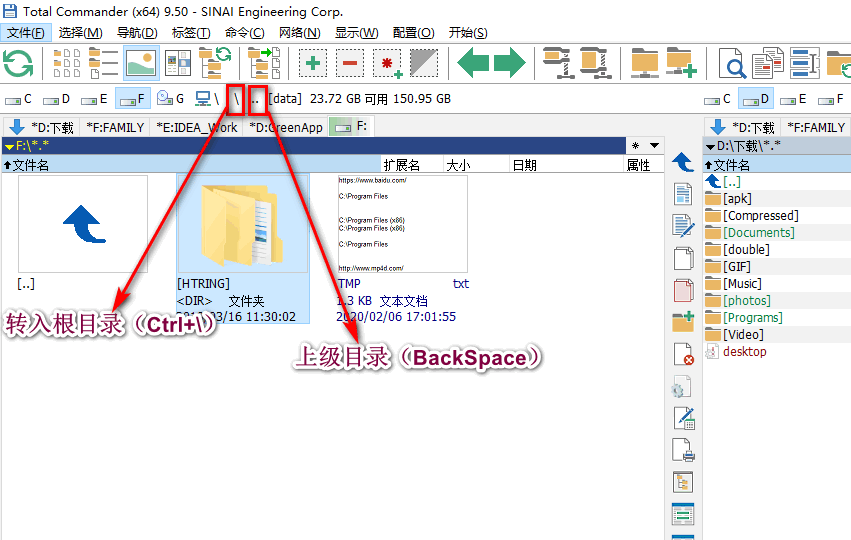Click left panel favorites asterisk button
This screenshot has height=540, width=851.
coord(636,145)
